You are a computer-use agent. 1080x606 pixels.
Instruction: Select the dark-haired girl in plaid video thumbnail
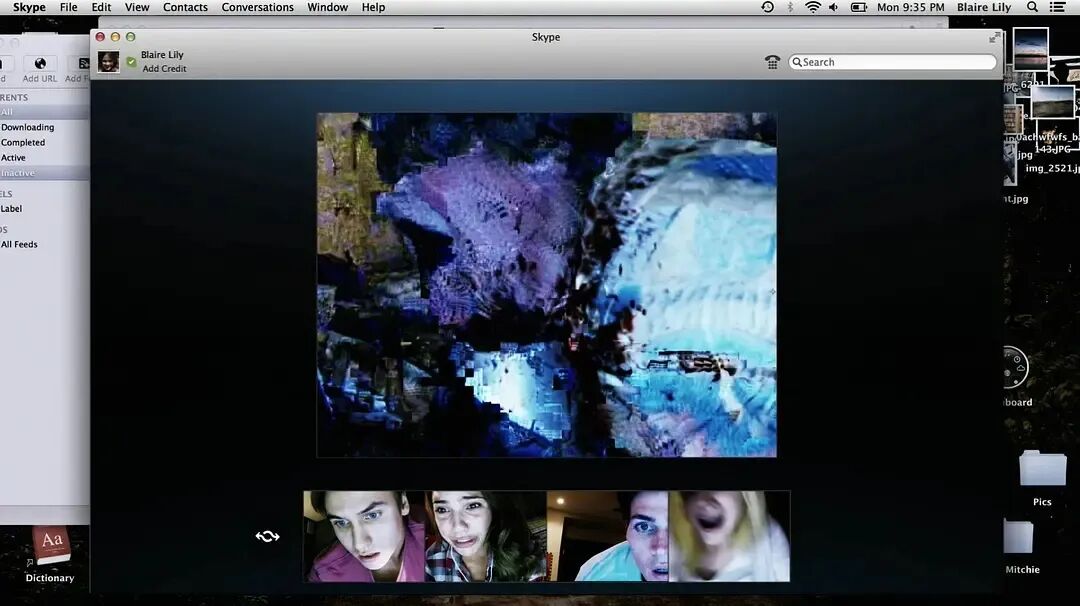(x=486, y=536)
